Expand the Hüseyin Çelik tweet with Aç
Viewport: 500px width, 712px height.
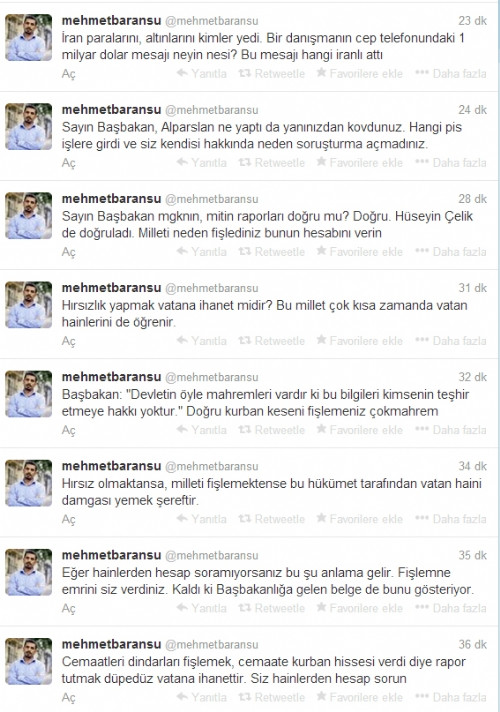pyautogui.click(x=69, y=252)
